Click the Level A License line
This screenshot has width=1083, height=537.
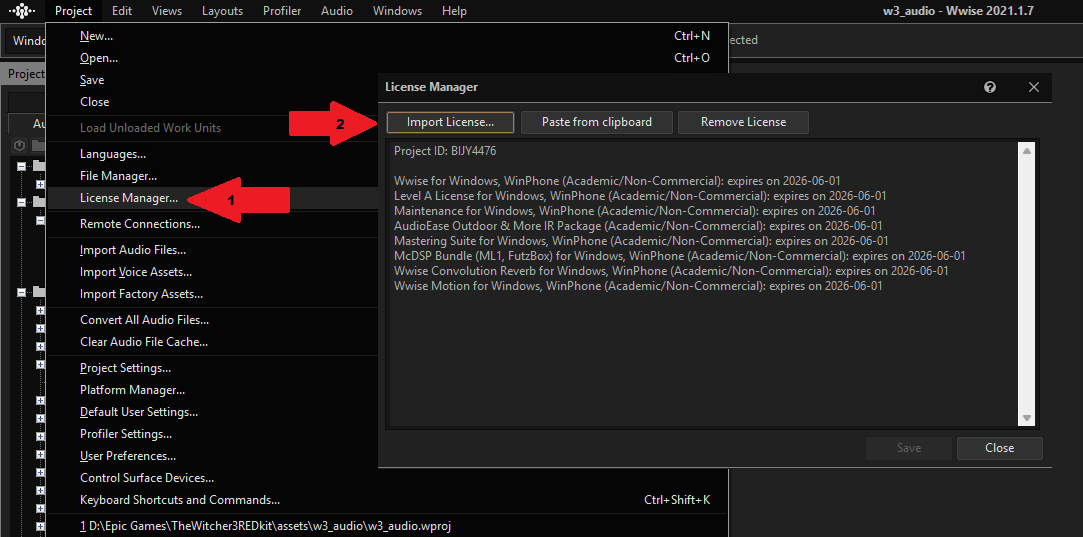tap(640, 196)
